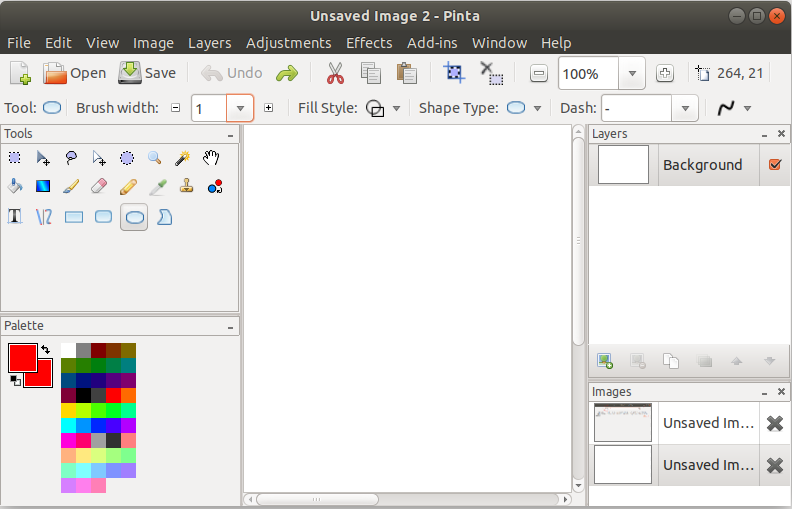The width and height of the screenshot is (792, 509).
Task: Collapse the Palette panel
Action: [230, 327]
